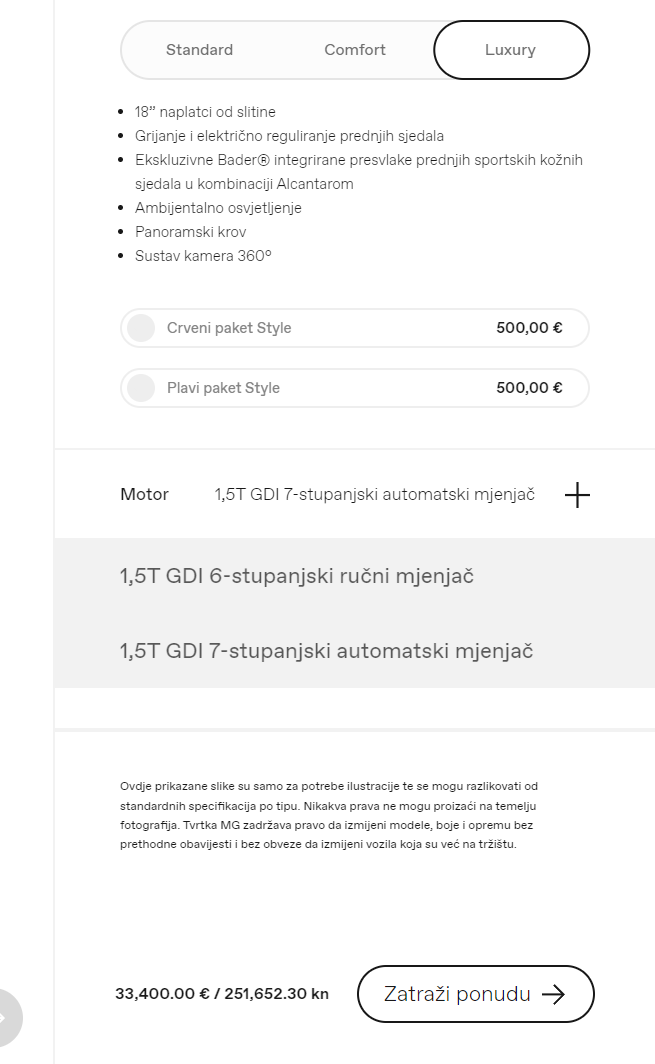Click the Zatraži ponudu button
655x1064 pixels.
pyautogui.click(x=475, y=994)
